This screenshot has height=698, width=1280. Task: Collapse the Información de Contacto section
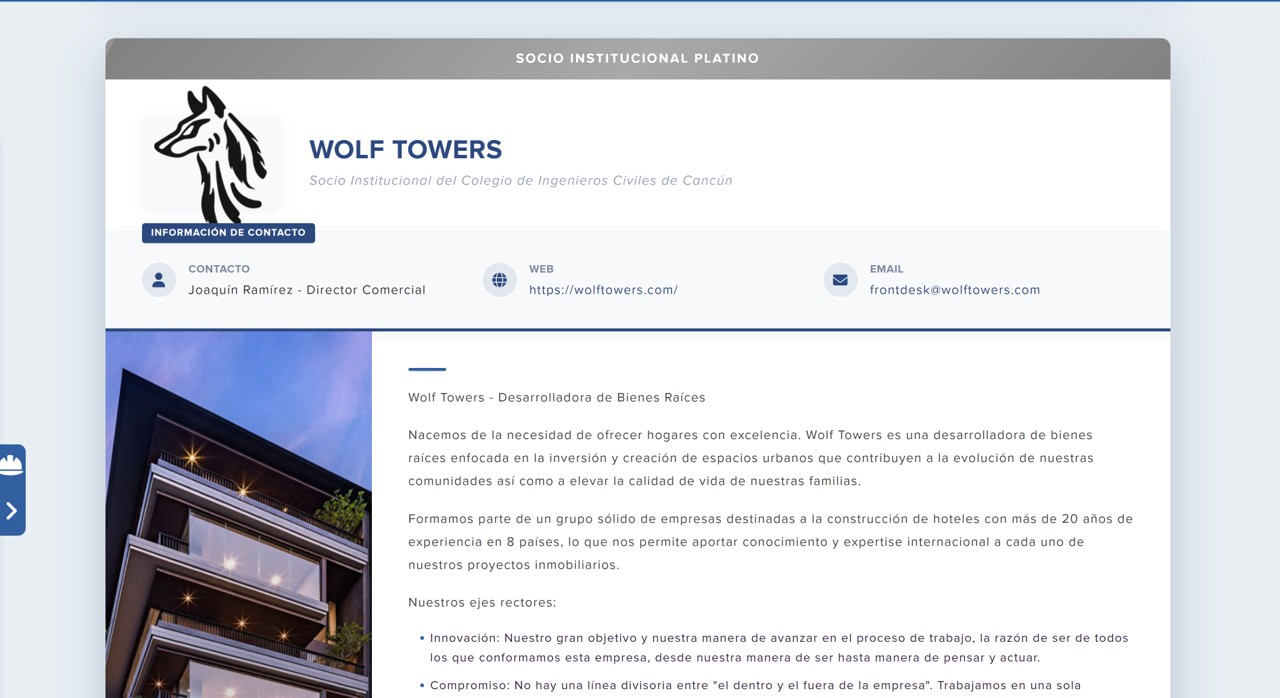click(228, 232)
